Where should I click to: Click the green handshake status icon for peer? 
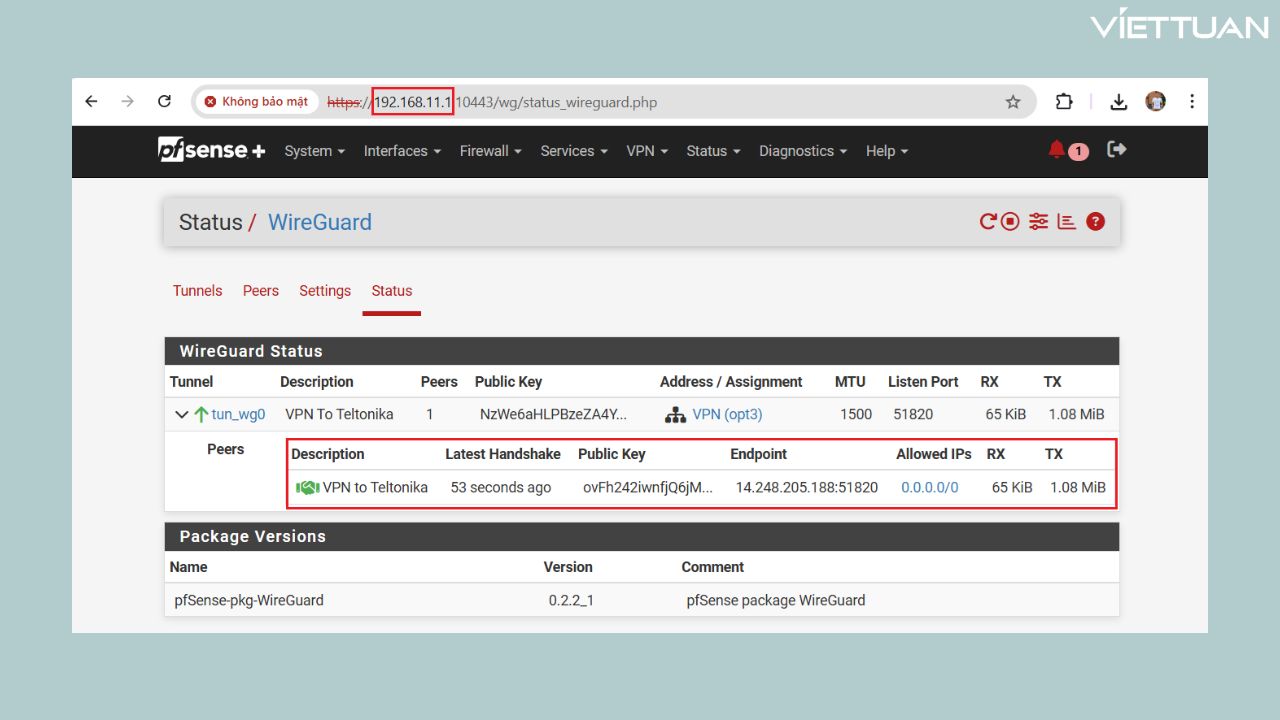pyautogui.click(x=307, y=487)
